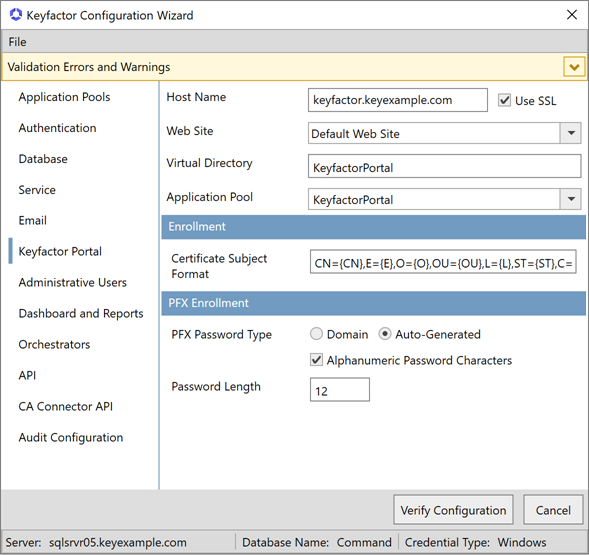Click the Password Length field
The width and height of the screenshot is (589, 555).
(340, 390)
